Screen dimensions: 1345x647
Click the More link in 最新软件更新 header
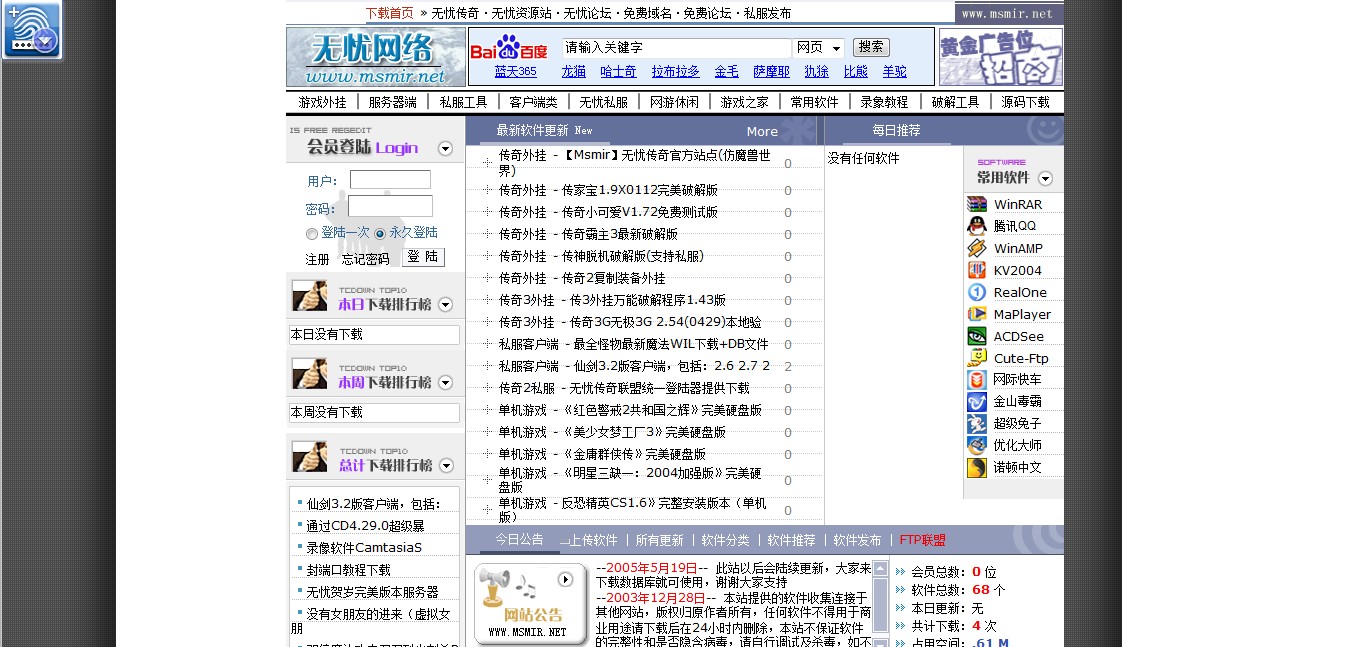762,131
